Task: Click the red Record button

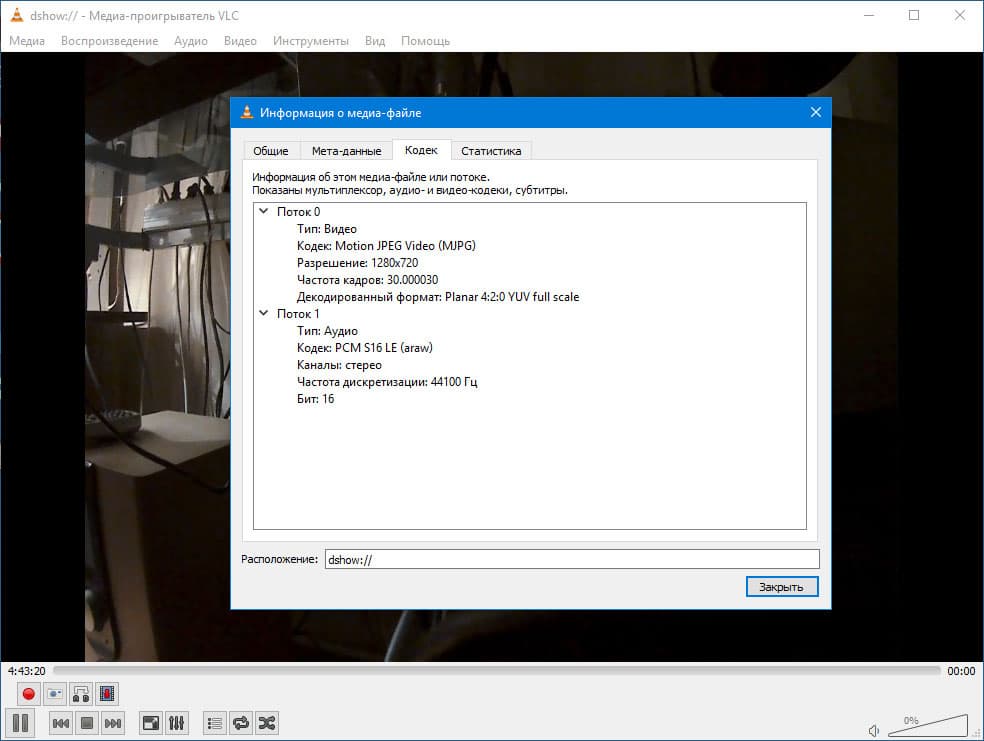Action: pyautogui.click(x=28, y=694)
